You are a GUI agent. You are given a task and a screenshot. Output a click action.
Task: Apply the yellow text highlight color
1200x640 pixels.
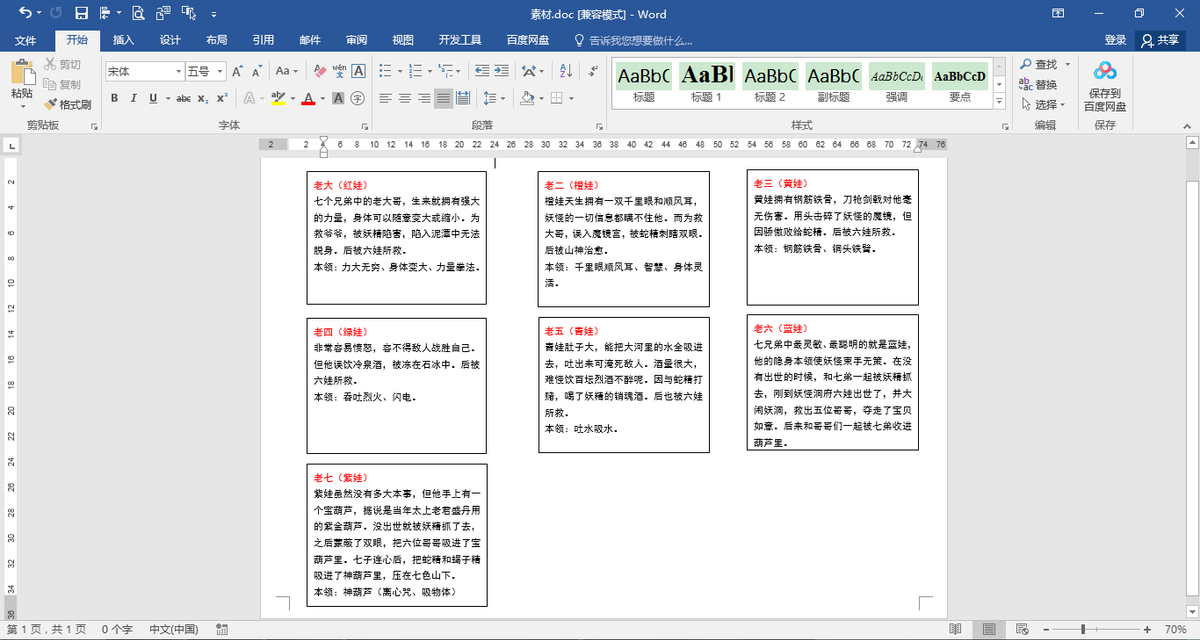(x=278, y=98)
